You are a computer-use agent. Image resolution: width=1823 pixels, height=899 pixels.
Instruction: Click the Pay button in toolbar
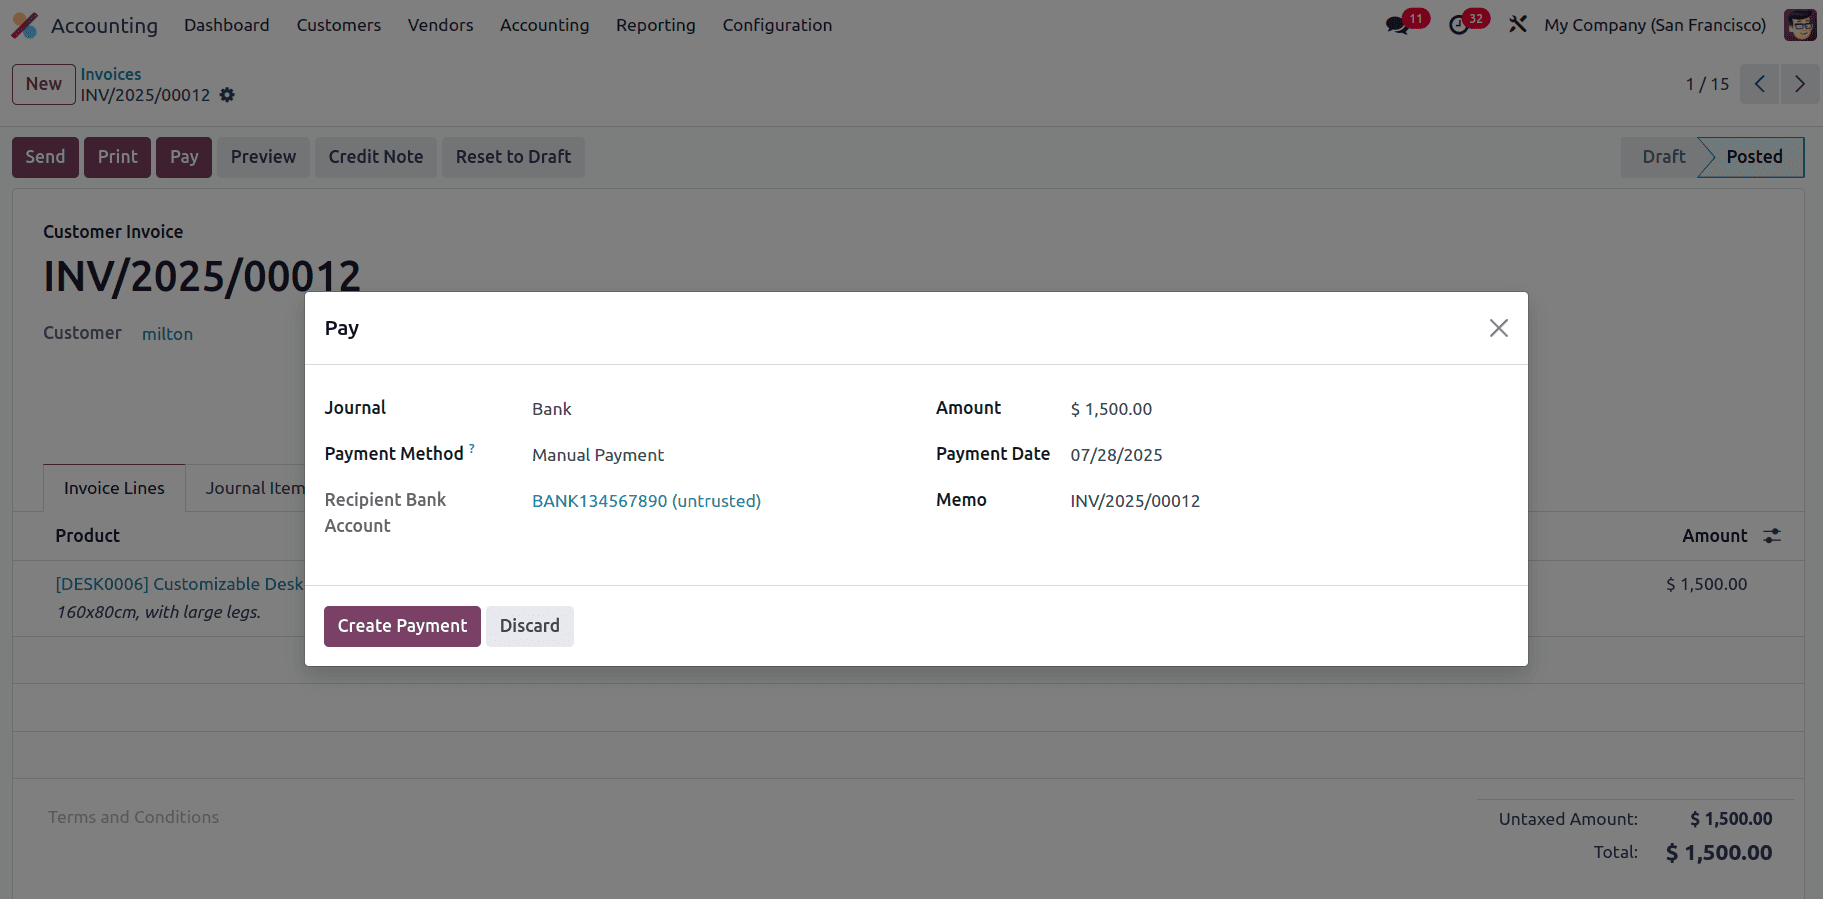[x=184, y=157]
